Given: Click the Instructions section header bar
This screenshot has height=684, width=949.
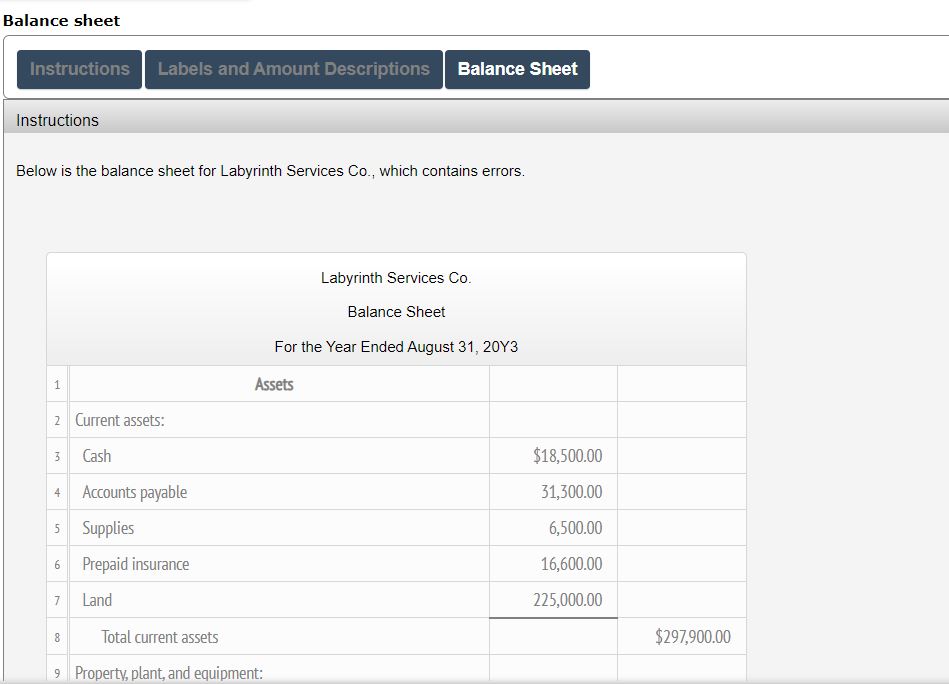Looking at the screenshot, I should tap(57, 119).
